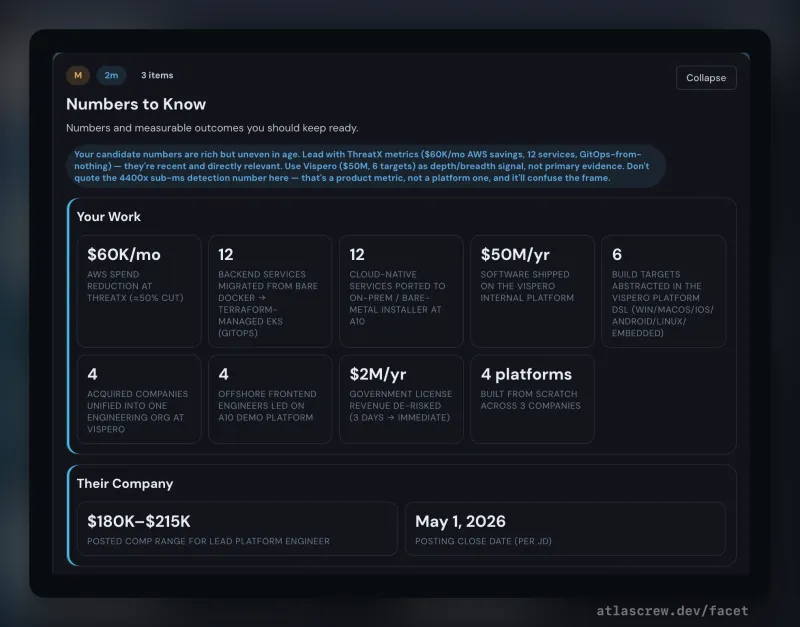
Task: Select the 4 platforms card
Action: (532, 399)
